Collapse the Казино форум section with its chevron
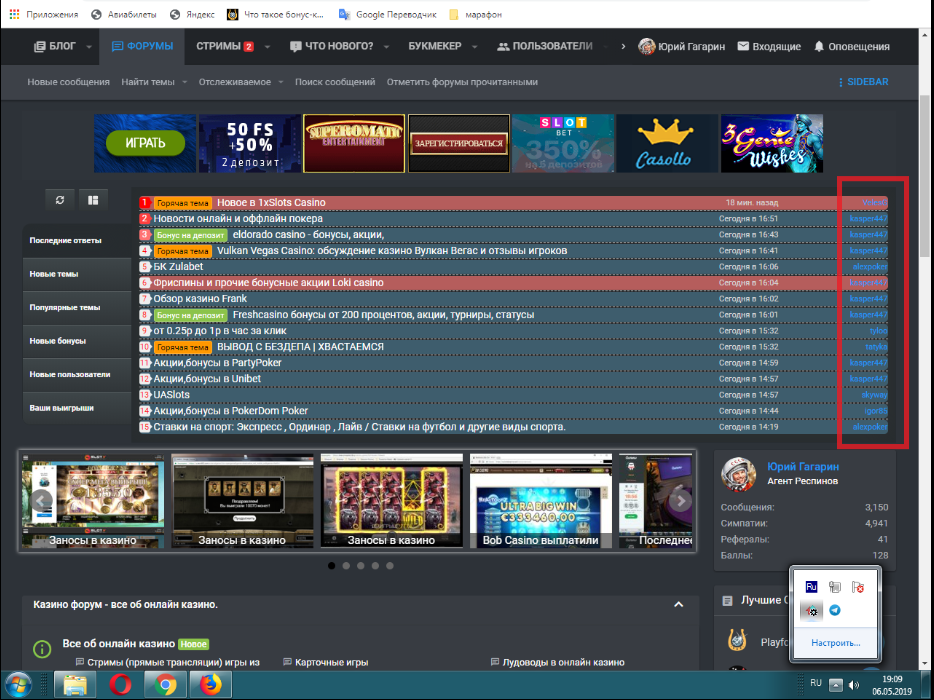 pyautogui.click(x=678, y=604)
